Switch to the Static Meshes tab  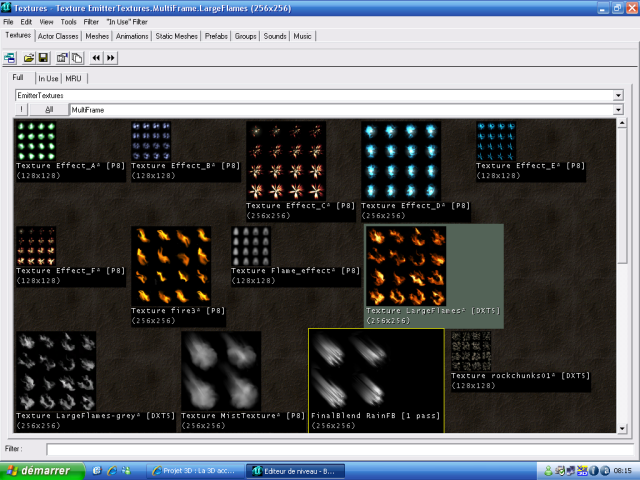176,36
